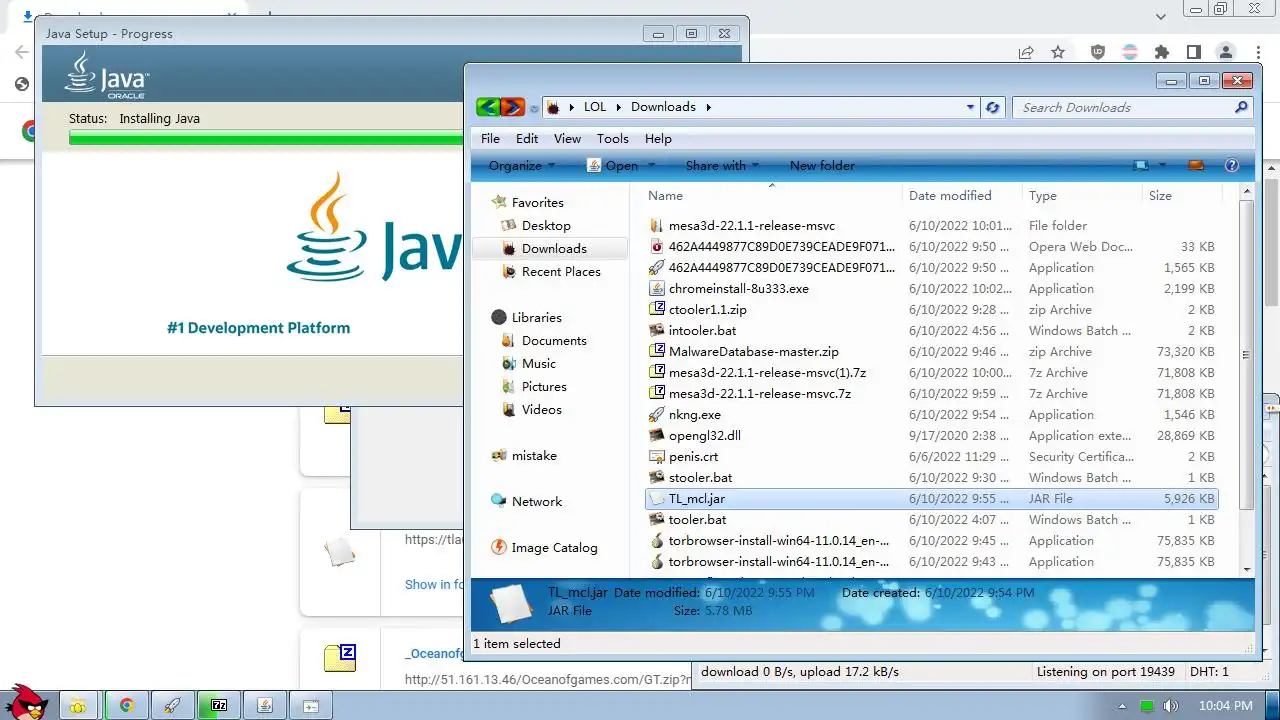Select the opengl32.dll file icon

coord(657,435)
